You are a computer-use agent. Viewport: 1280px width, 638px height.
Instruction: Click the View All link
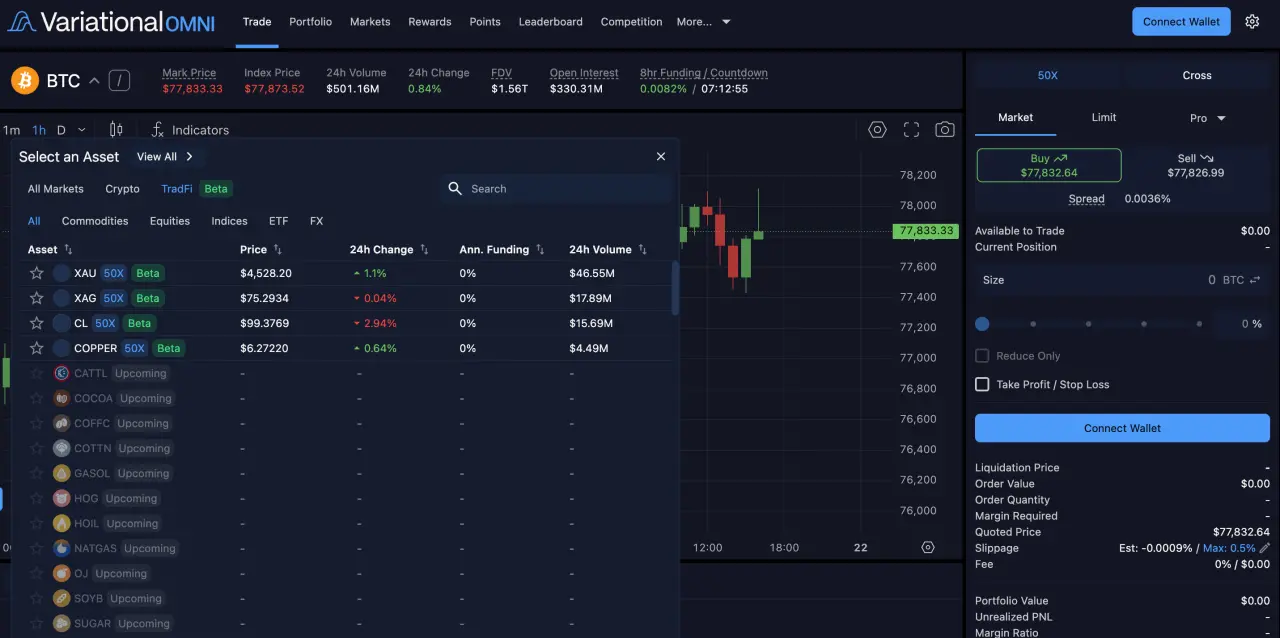pyautogui.click(x=165, y=157)
